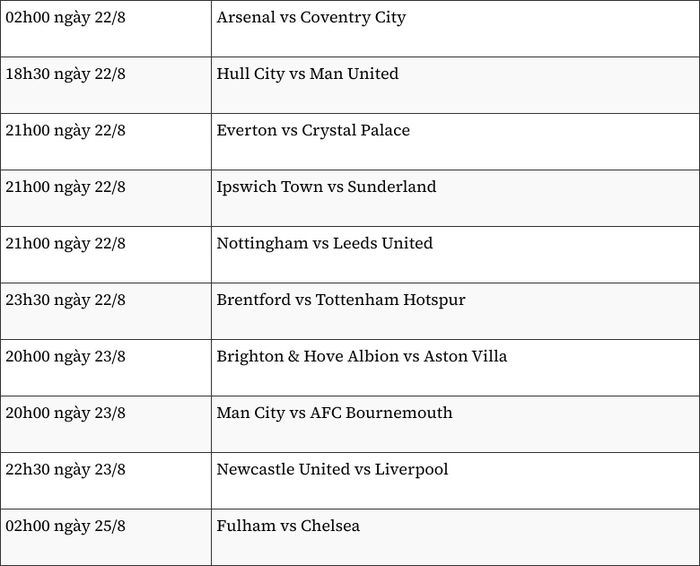Select time cell beside Man City match
Viewport: 700px width, 566px height.
pyautogui.click(x=106, y=424)
